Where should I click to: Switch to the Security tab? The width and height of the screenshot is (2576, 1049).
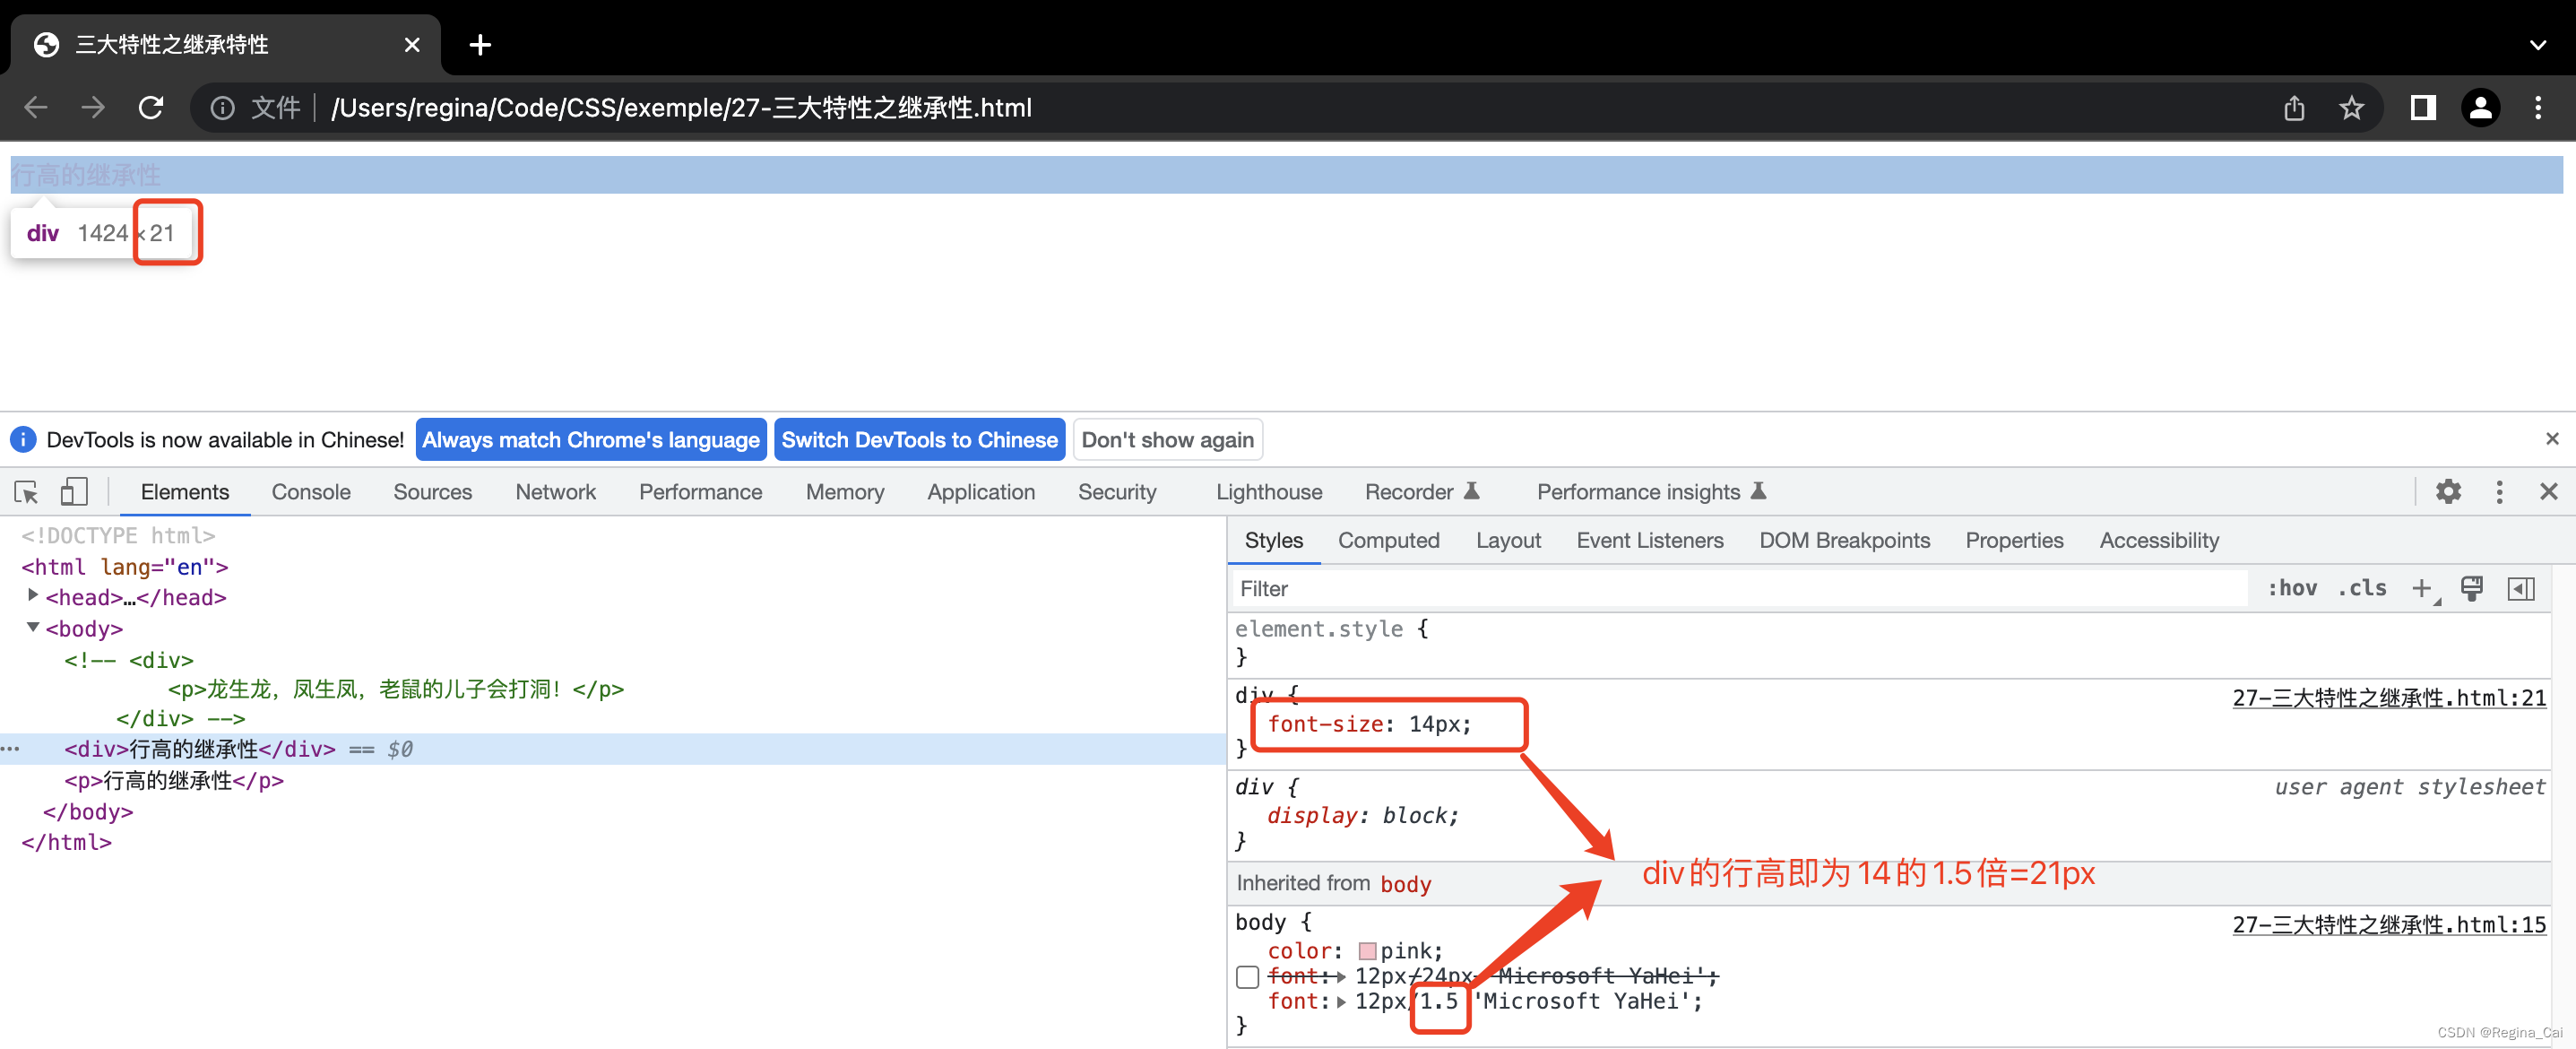click(1116, 492)
